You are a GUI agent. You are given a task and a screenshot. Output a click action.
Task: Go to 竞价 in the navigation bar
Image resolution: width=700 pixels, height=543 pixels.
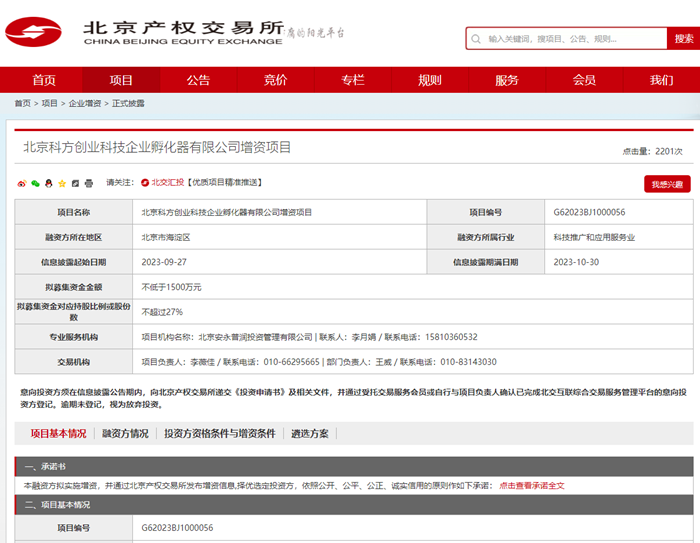pyautogui.click(x=275, y=80)
